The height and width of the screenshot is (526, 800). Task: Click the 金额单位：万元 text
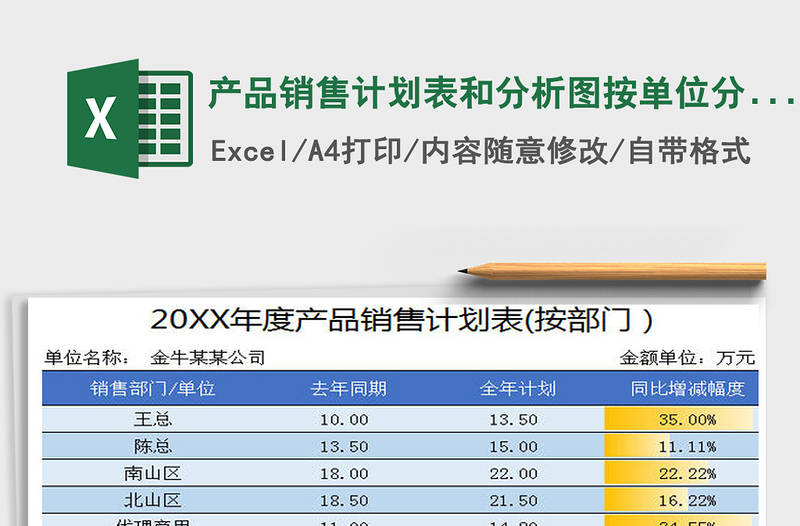pyautogui.click(x=687, y=358)
